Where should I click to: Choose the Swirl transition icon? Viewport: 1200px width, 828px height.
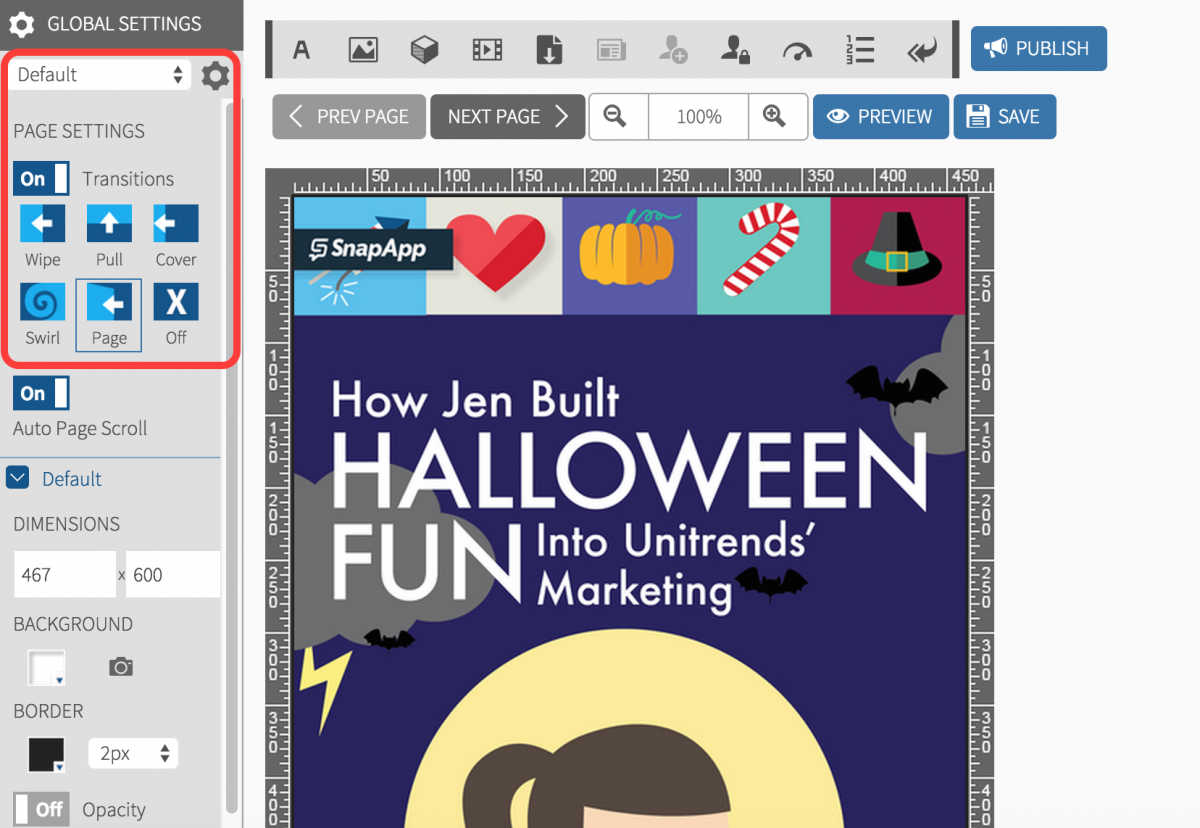tap(43, 302)
